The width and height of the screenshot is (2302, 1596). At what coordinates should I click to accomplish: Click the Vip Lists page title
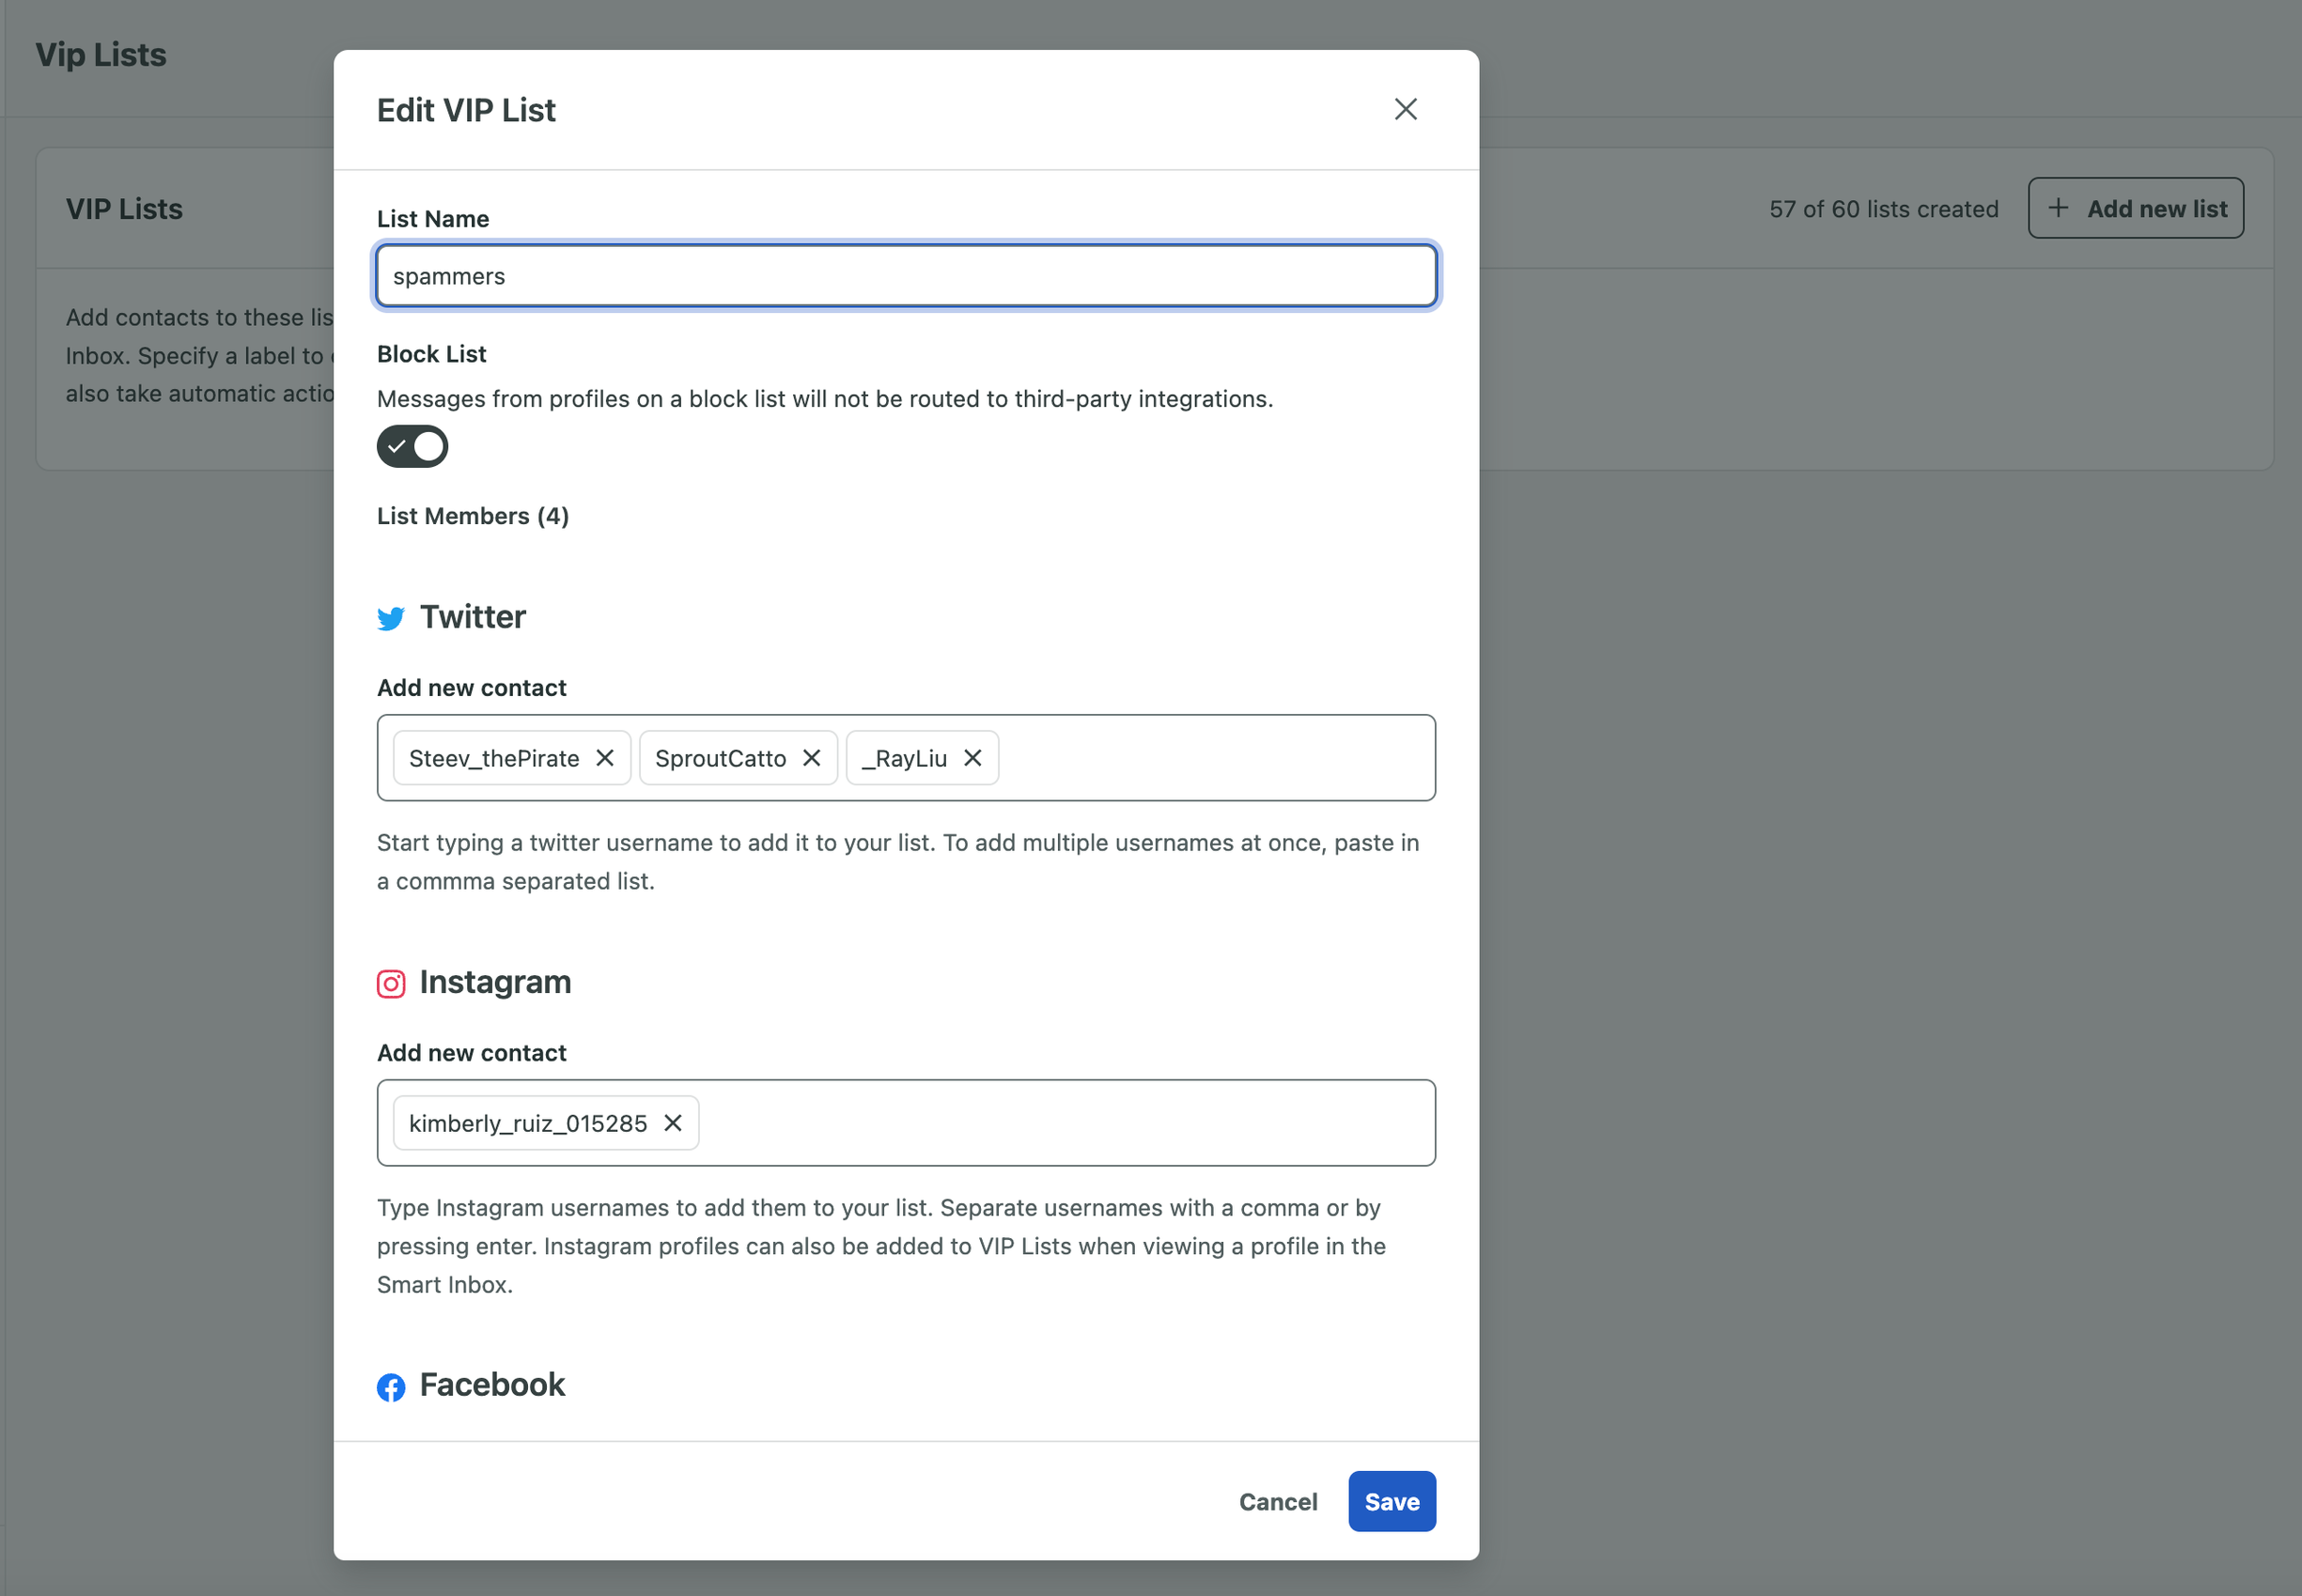pyautogui.click(x=101, y=54)
